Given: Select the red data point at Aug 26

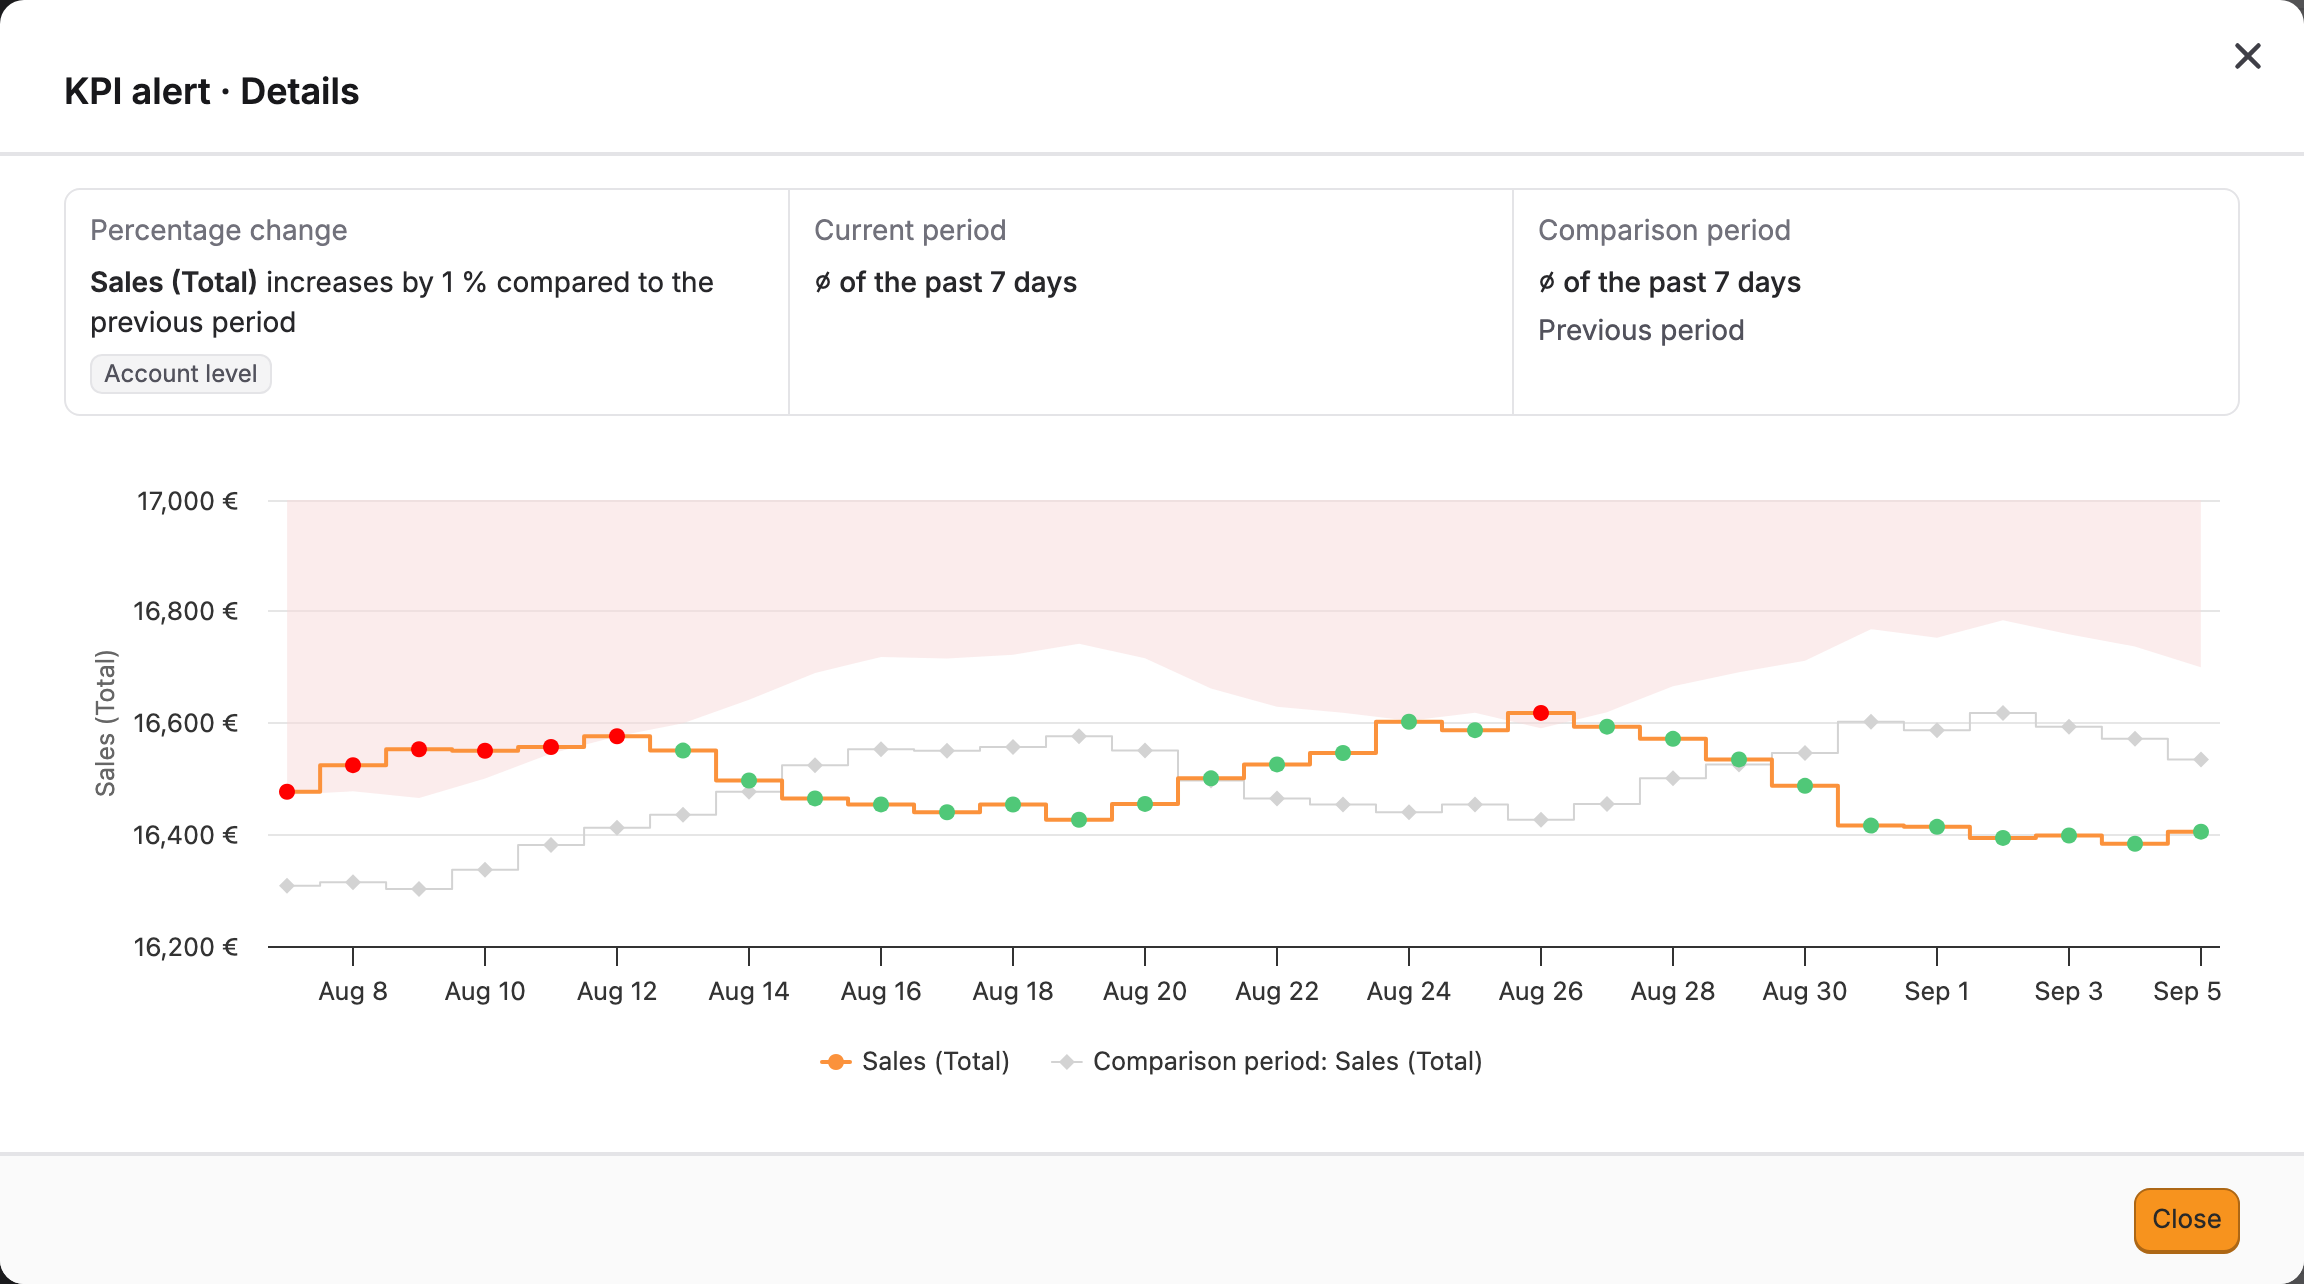Looking at the screenshot, I should pyautogui.click(x=1541, y=713).
